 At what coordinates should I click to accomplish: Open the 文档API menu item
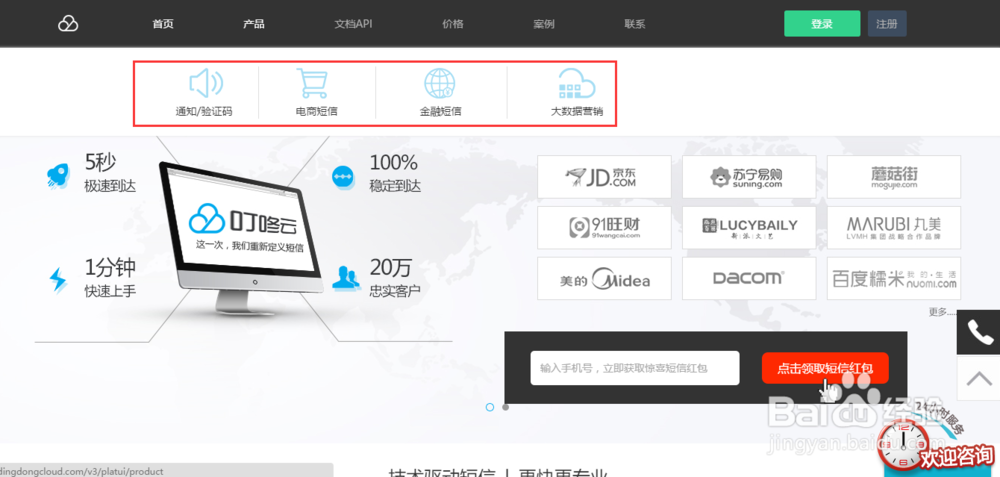coord(353,24)
